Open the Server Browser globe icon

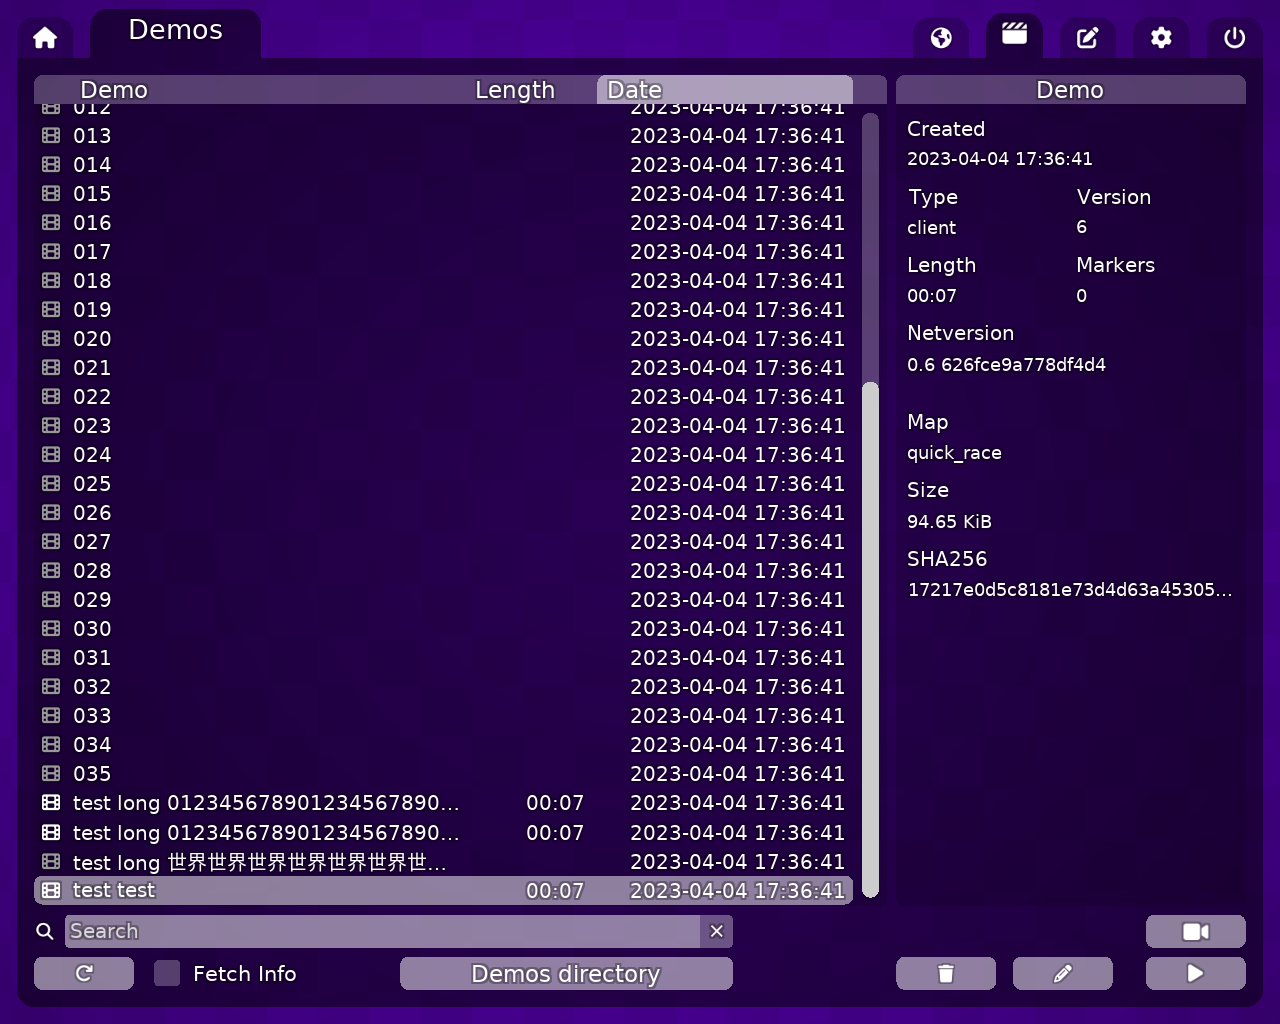click(x=940, y=37)
